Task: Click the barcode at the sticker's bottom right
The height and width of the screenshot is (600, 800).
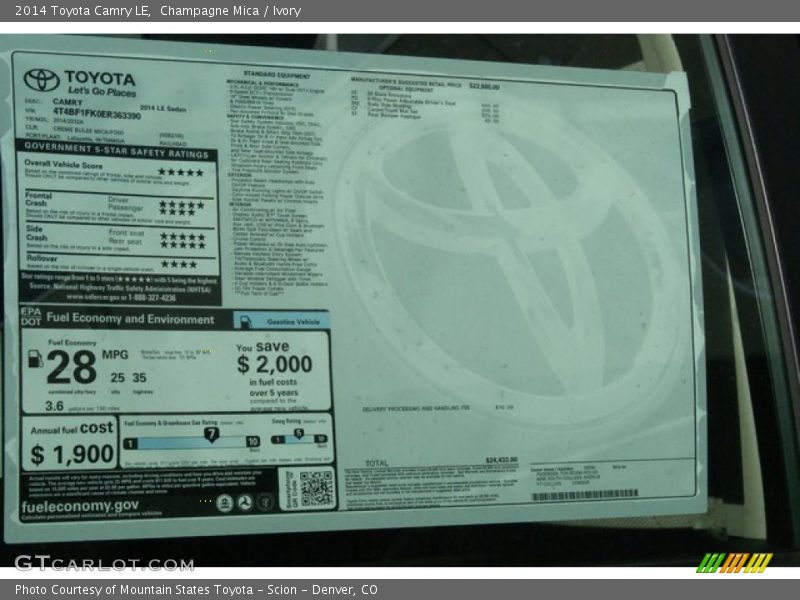Action: [x=585, y=494]
